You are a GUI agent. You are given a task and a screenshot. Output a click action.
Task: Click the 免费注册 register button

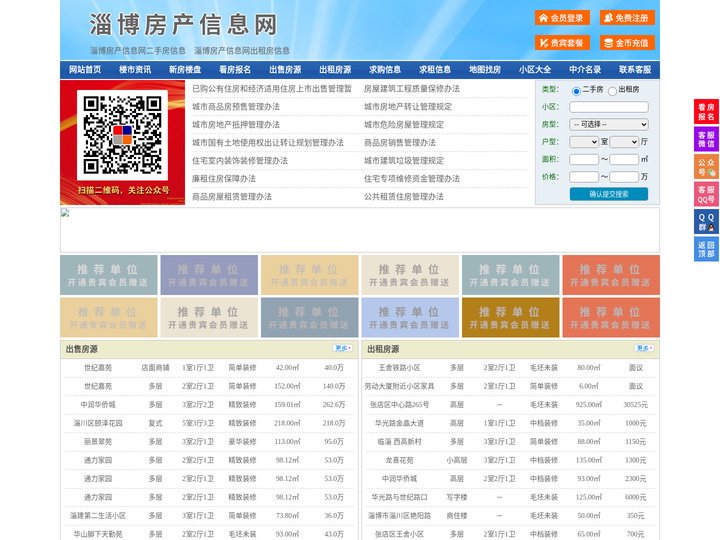coord(627,18)
